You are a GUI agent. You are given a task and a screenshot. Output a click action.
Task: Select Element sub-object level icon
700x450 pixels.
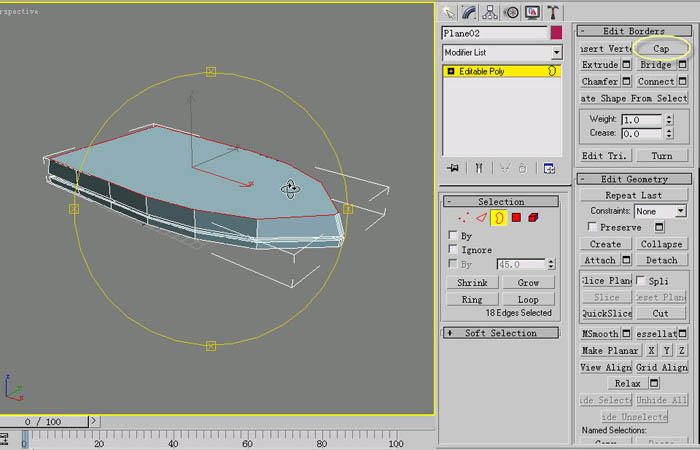point(533,218)
